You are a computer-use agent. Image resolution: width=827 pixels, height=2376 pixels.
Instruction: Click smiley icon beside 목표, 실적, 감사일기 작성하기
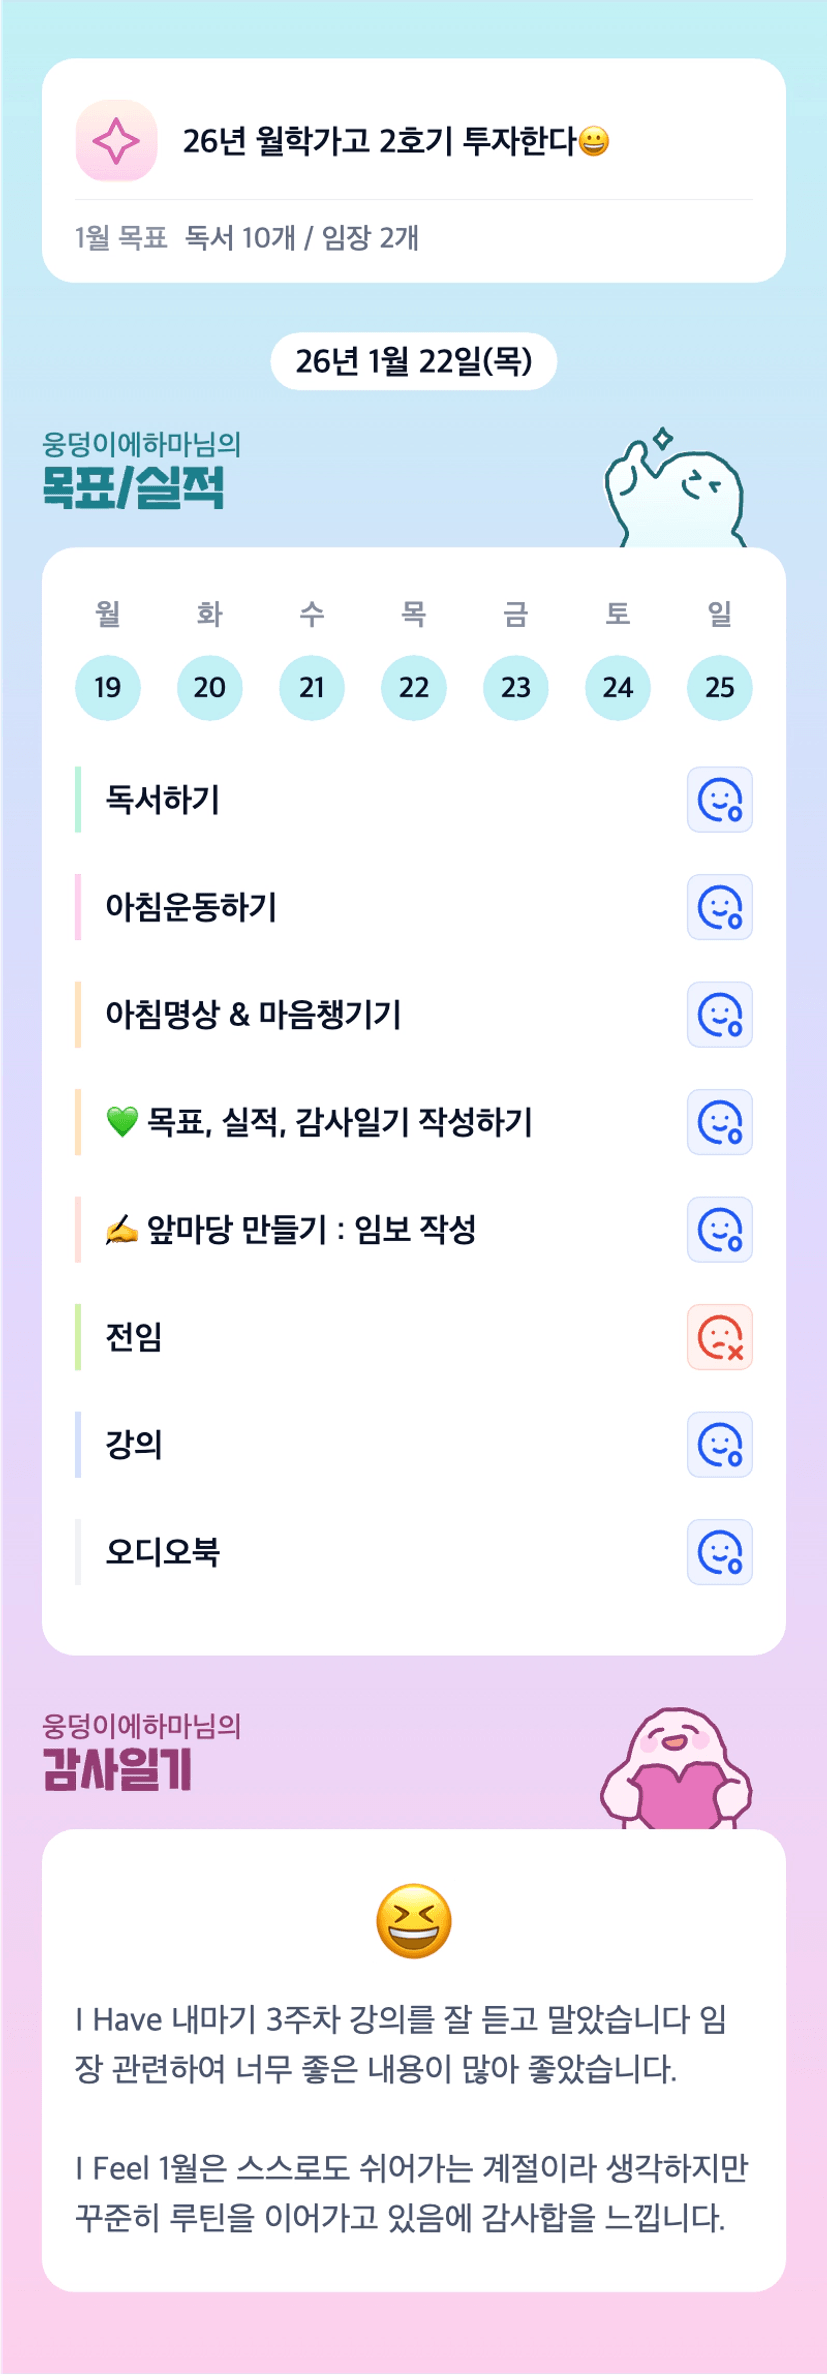719,1122
